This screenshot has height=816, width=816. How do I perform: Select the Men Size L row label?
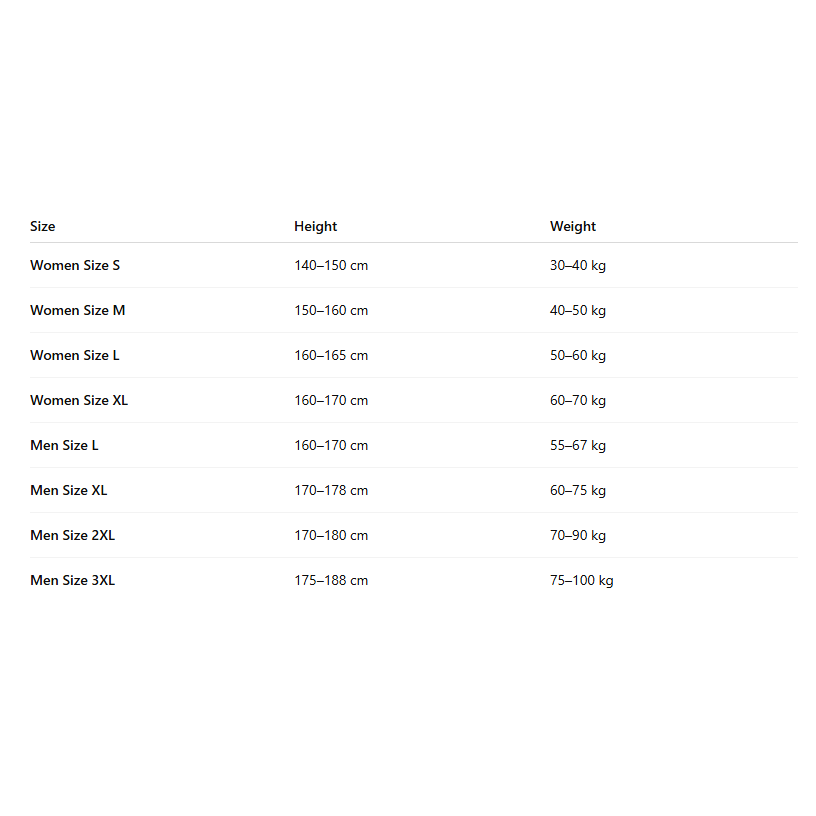64,446
